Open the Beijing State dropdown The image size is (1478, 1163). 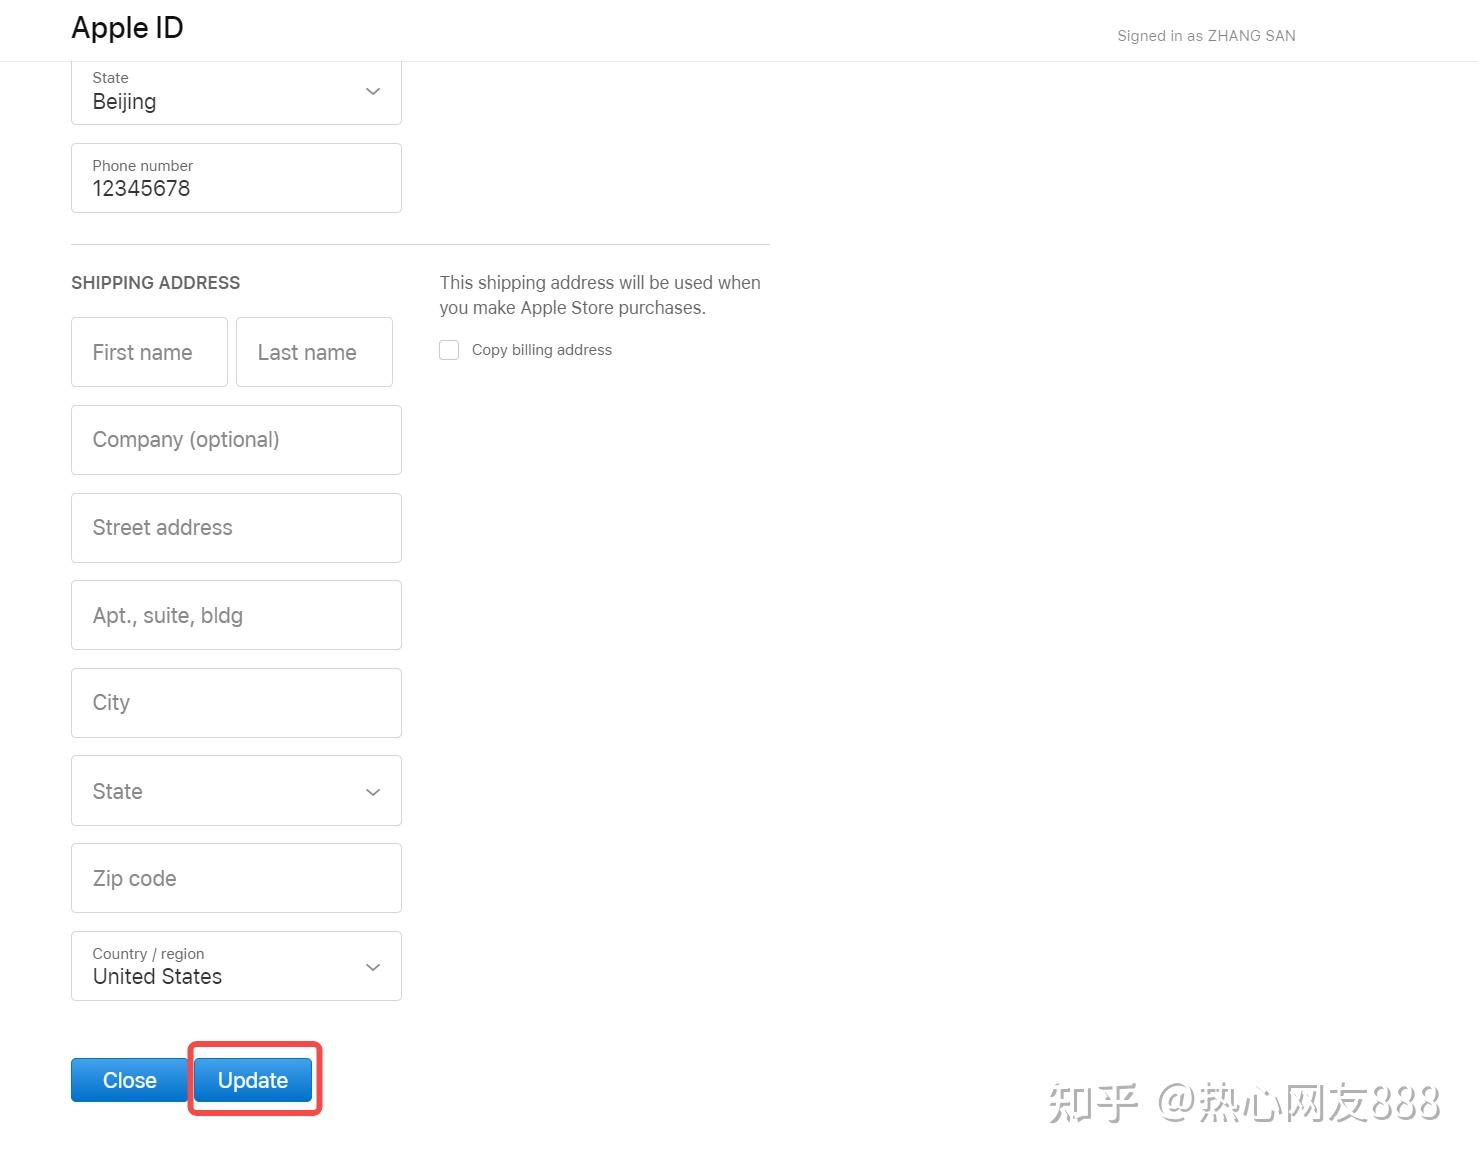coord(236,91)
